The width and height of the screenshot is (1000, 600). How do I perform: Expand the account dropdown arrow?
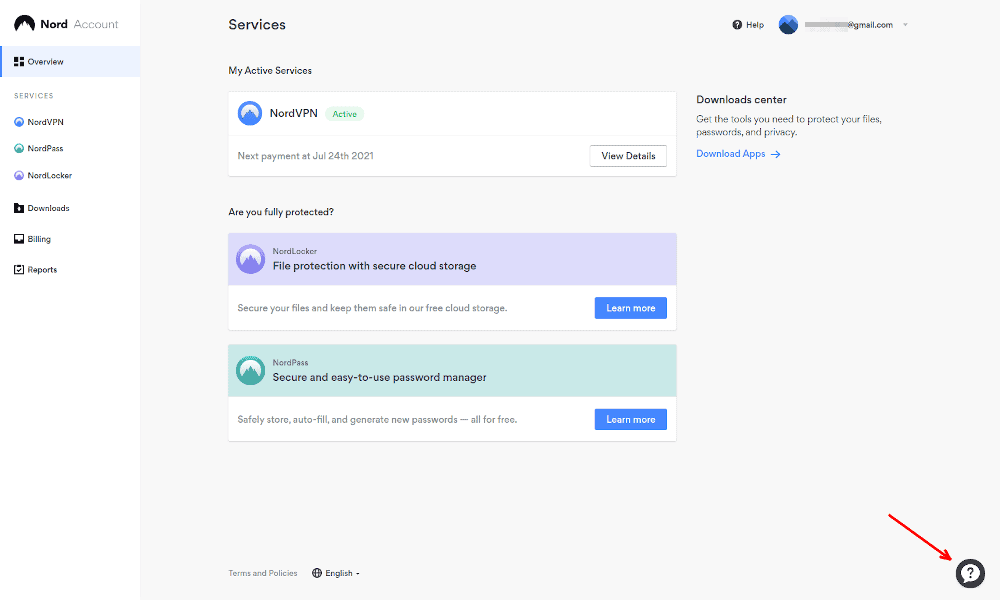tap(905, 25)
